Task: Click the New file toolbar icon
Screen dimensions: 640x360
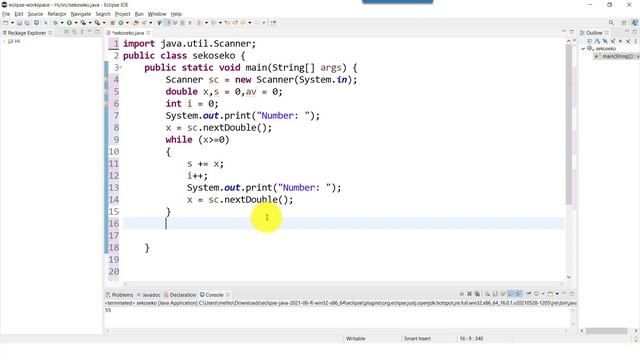Action: point(6,23)
